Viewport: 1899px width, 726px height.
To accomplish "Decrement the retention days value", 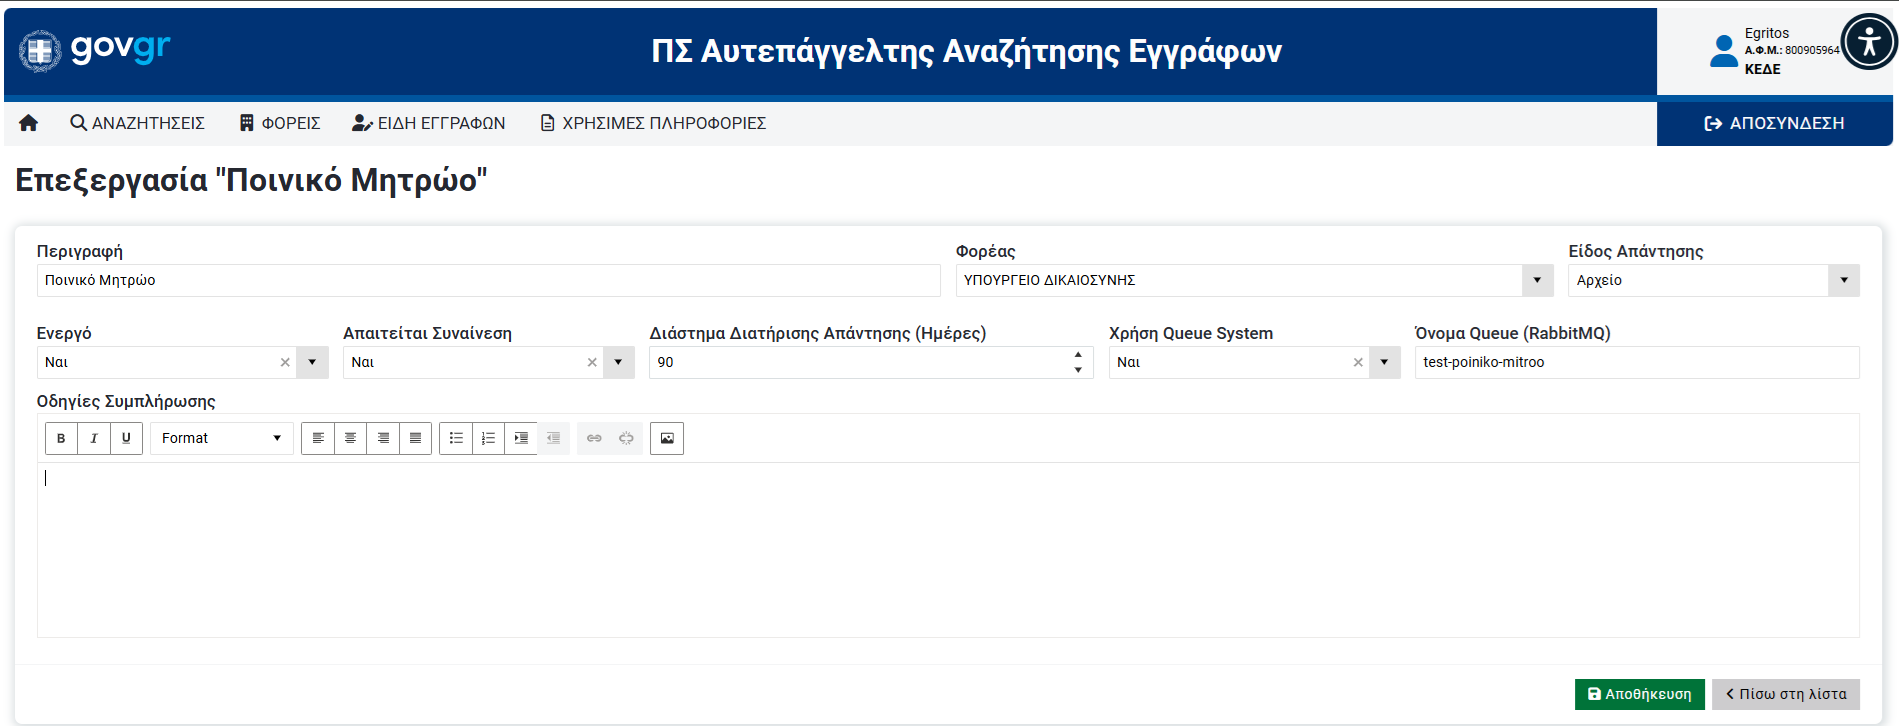I will click(x=1078, y=370).
